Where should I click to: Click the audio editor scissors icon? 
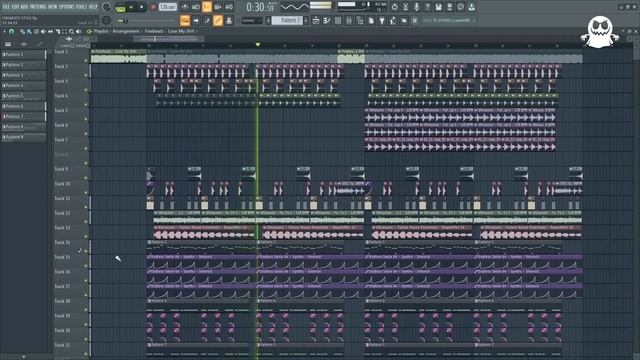tap(405, 7)
